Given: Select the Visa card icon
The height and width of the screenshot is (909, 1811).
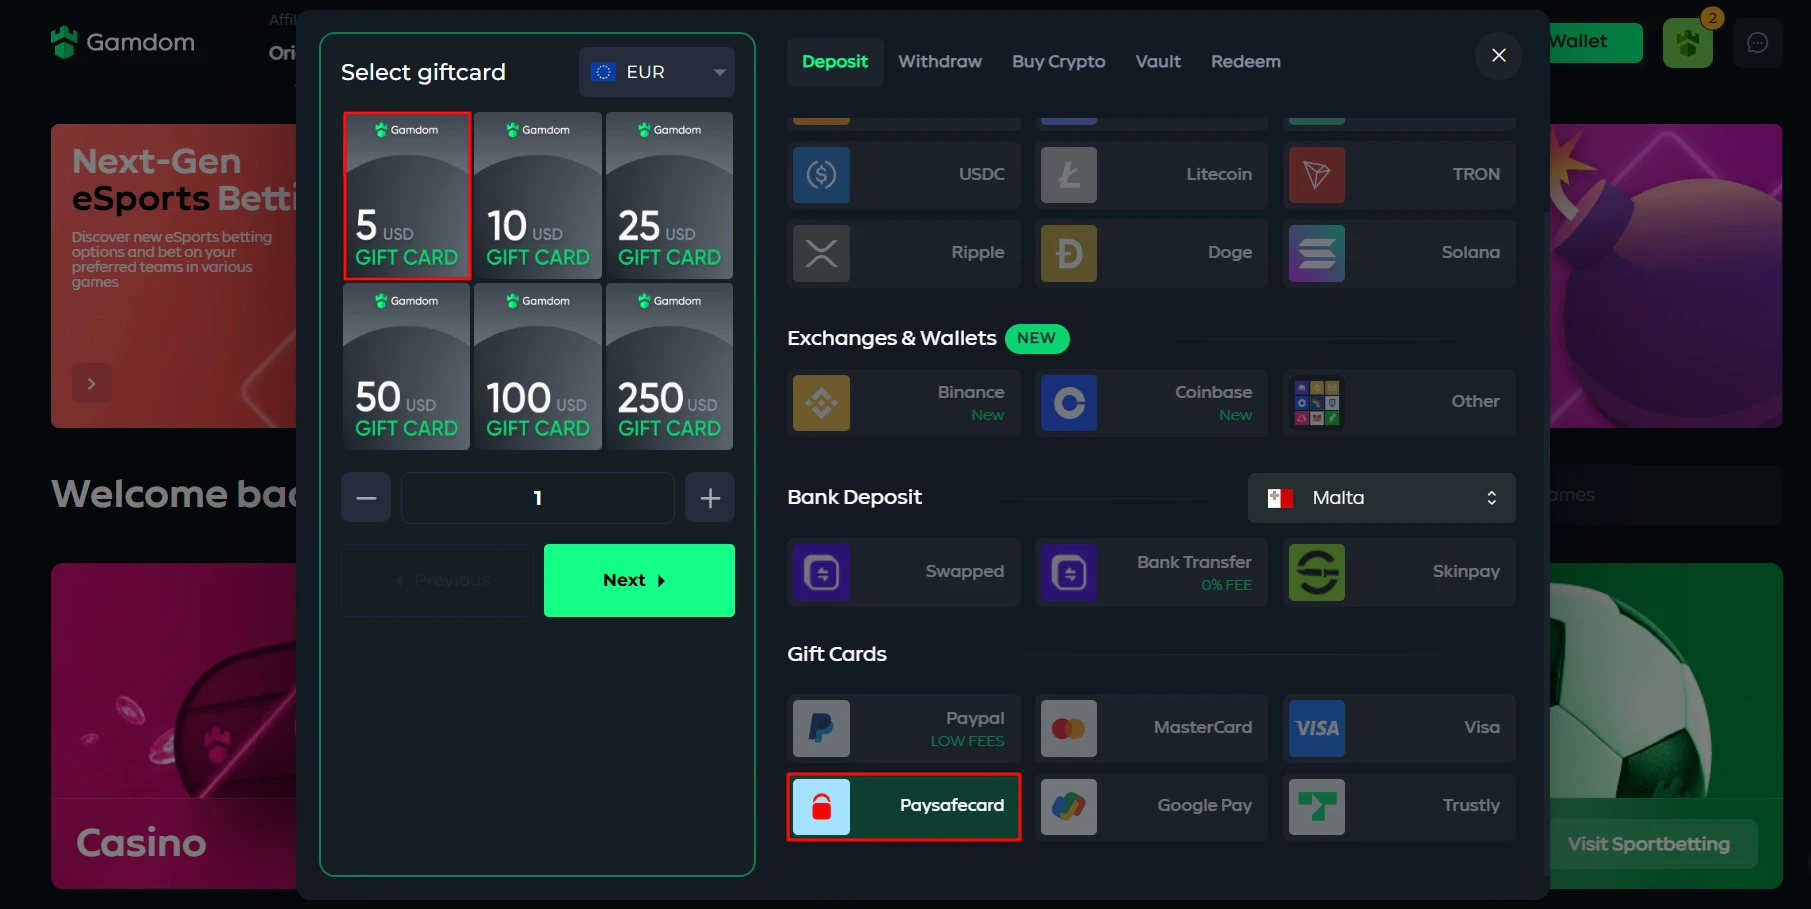Looking at the screenshot, I should [1317, 728].
